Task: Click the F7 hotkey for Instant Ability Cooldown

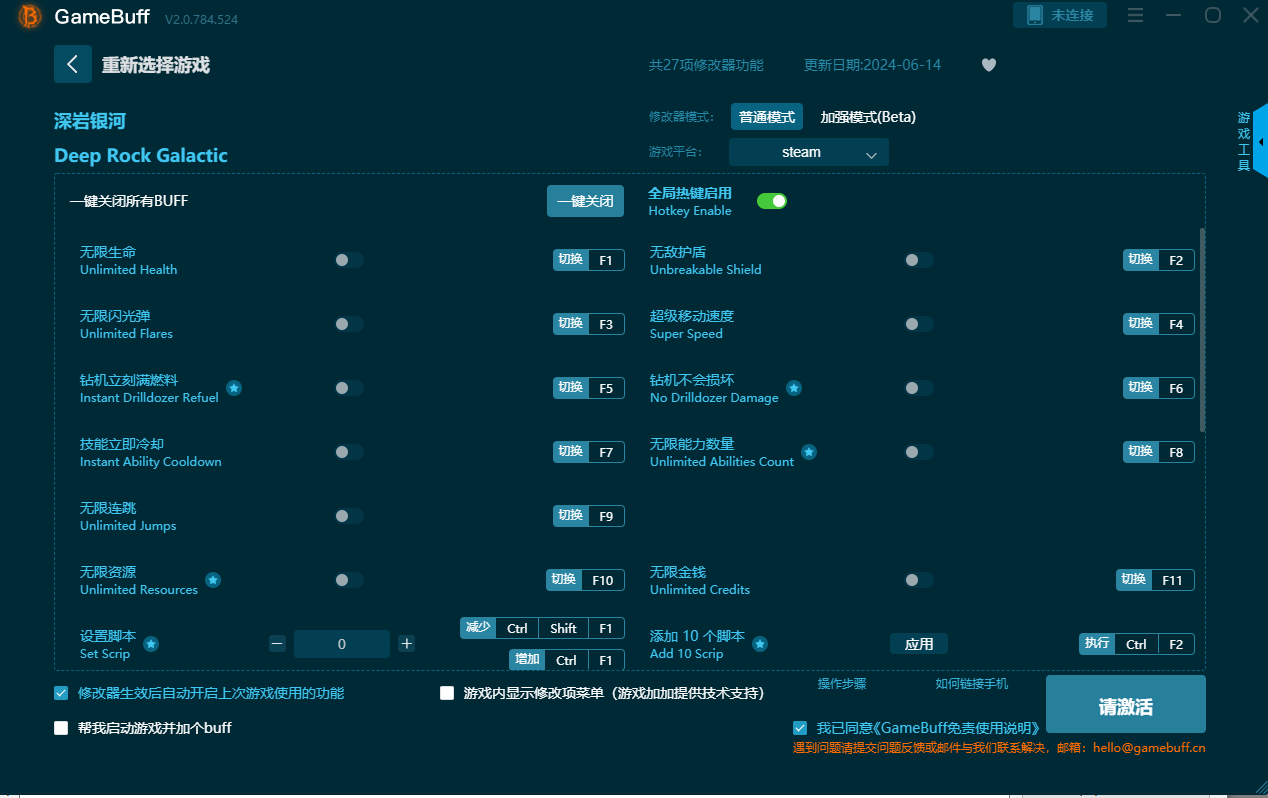Action: tap(606, 452)
